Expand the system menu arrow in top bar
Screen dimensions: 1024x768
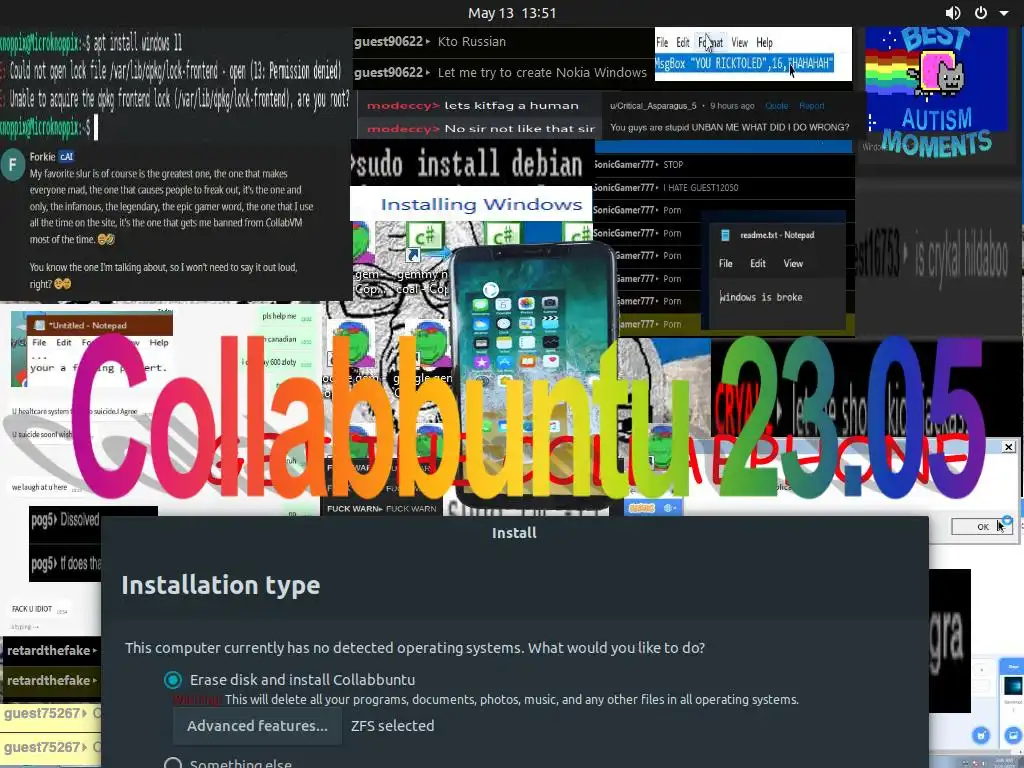[1004, 13]
